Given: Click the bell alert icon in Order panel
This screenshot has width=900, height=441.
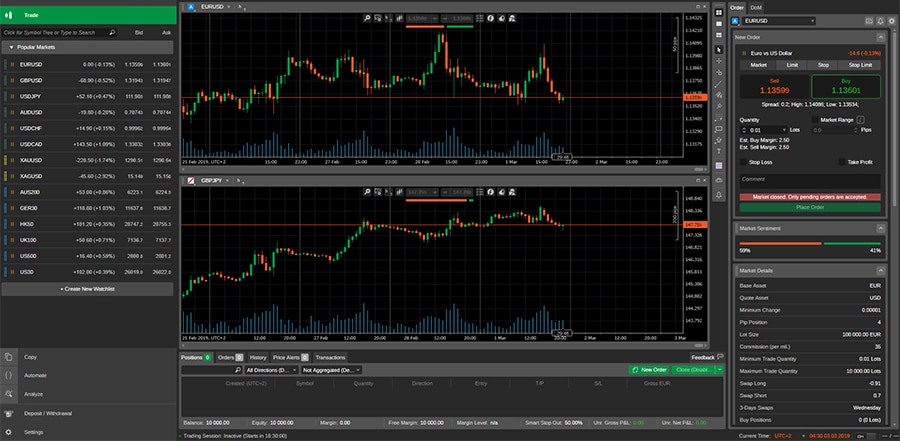Looking at the screenshot, I should click(879, 21).
